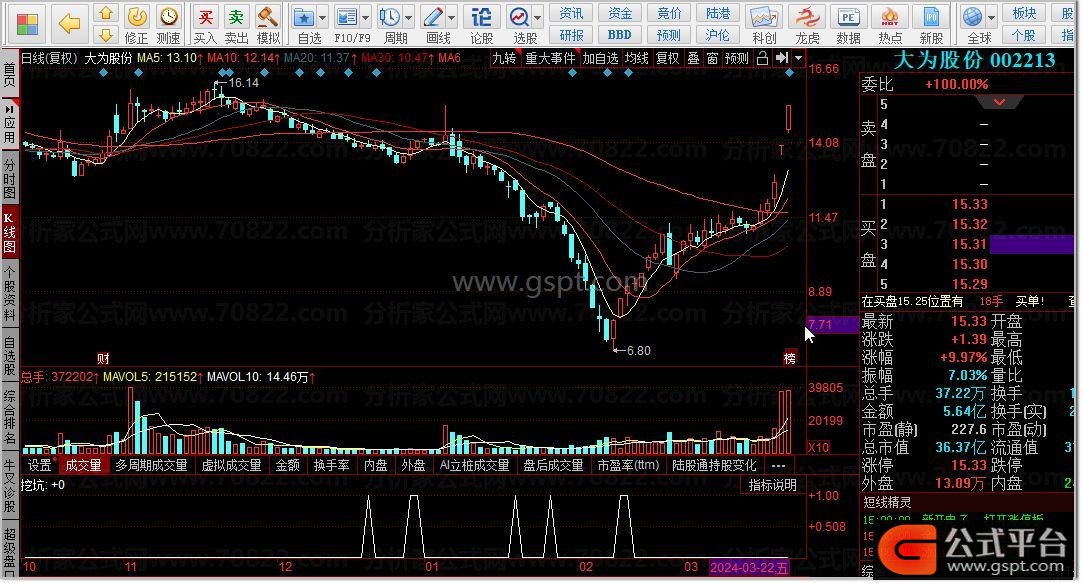1083x583 pixels.
Task: Open the chart header dropdown arrow
Action: [798, 59]
